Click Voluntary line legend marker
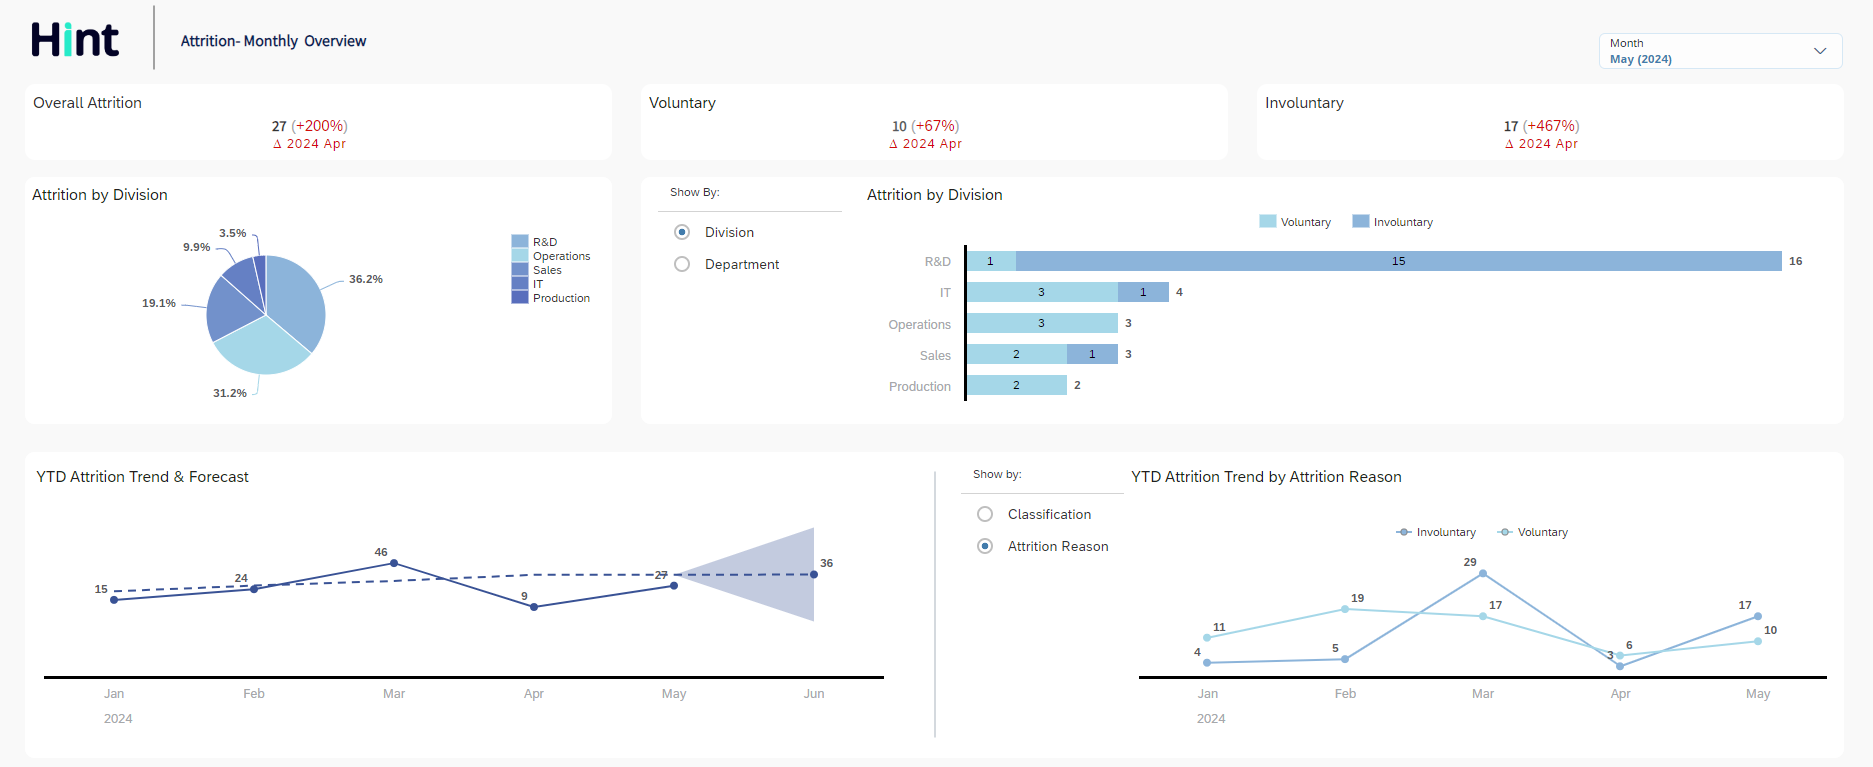 click(1505, 532)
